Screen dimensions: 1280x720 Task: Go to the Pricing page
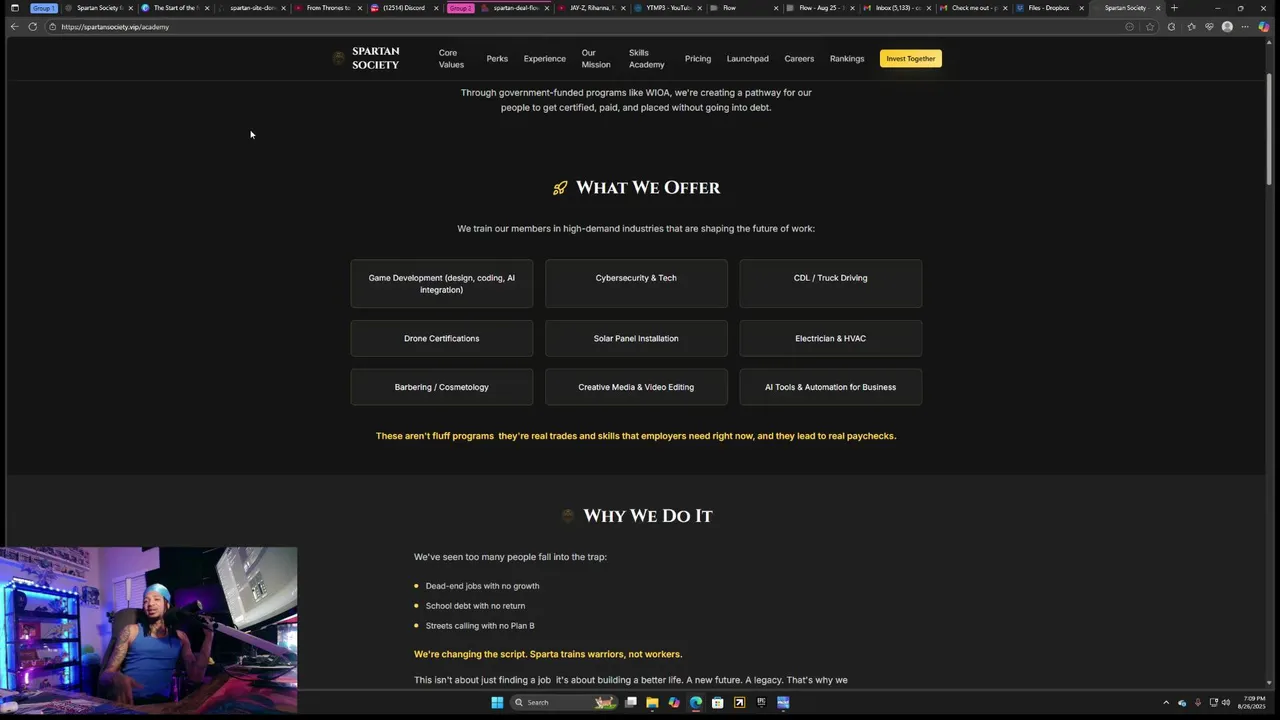pyautogui.click(x=698, y=59)
